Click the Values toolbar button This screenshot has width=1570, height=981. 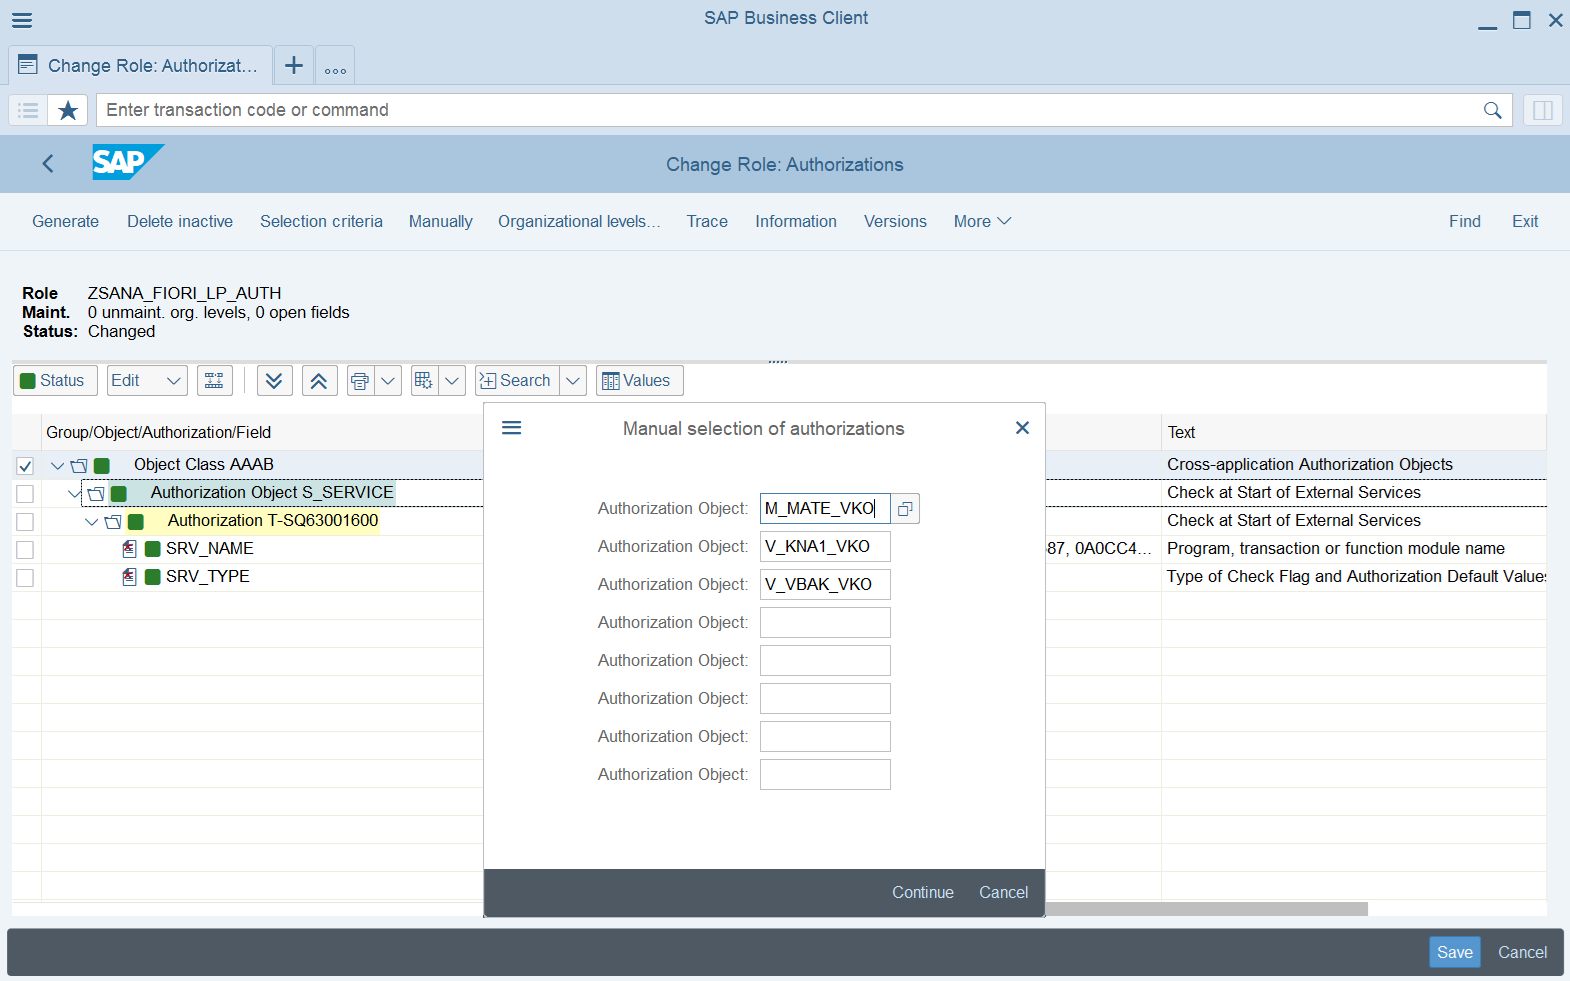tap(640, 381)
